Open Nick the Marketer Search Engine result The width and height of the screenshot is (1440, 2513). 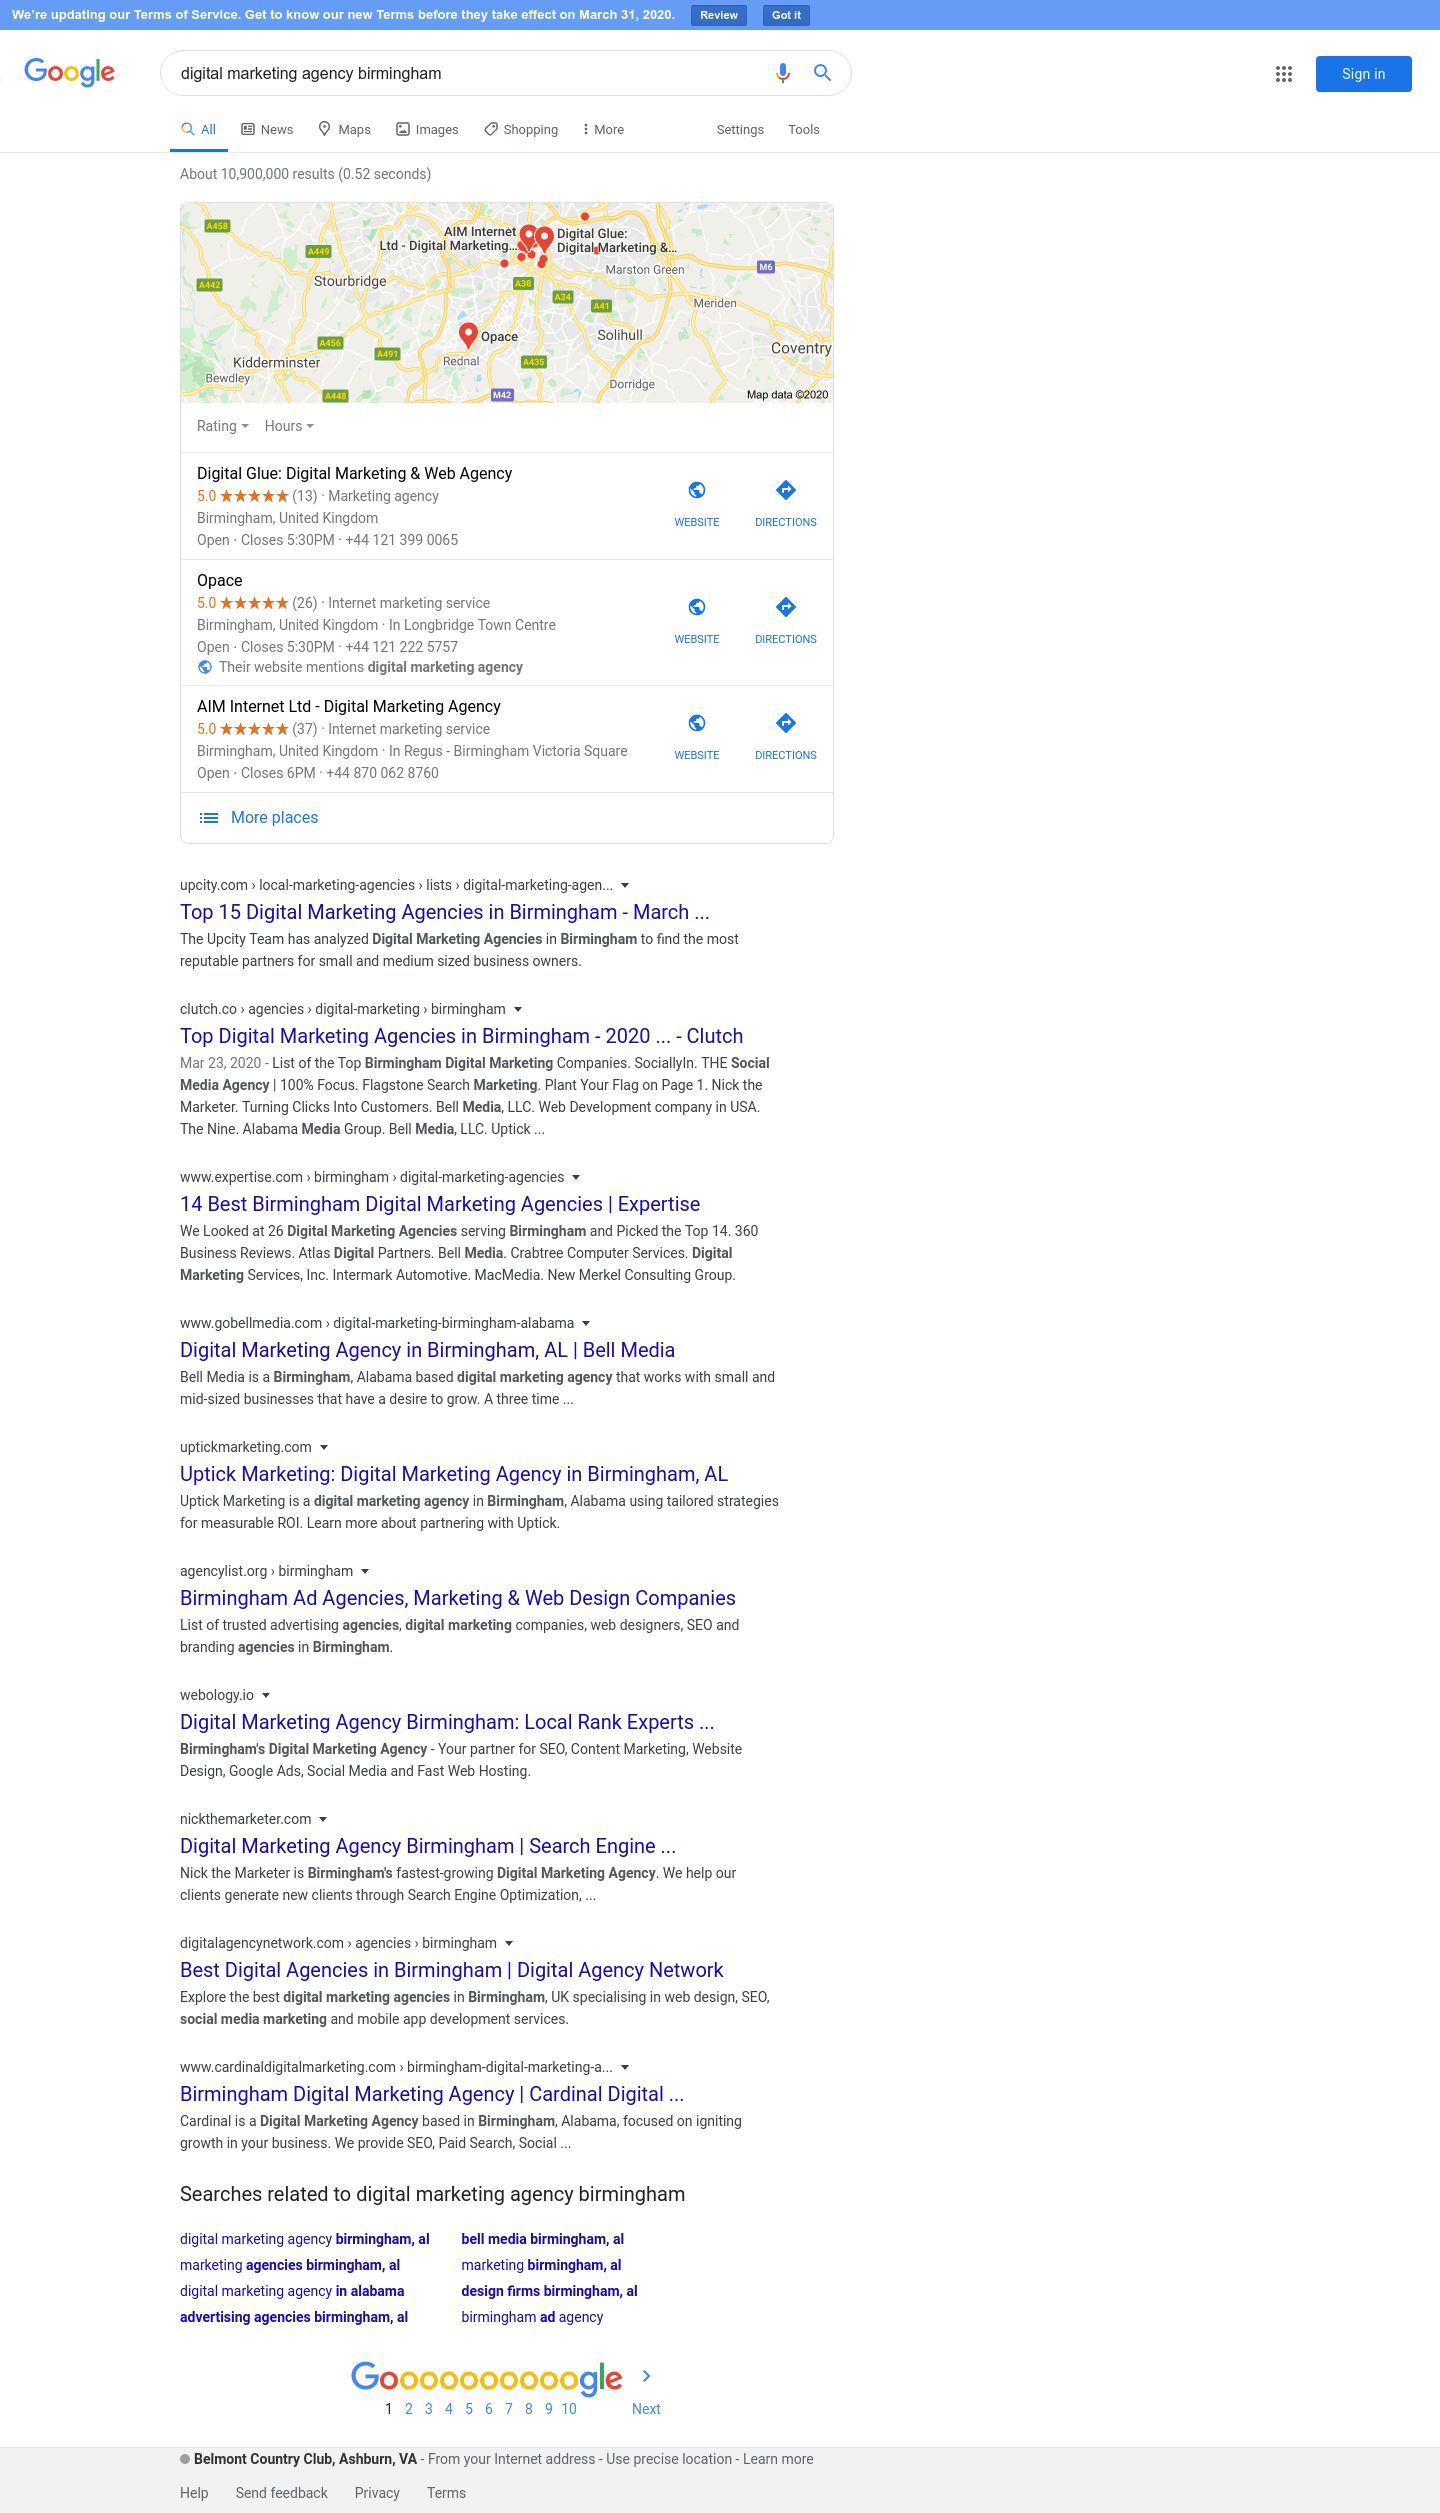428,1846
